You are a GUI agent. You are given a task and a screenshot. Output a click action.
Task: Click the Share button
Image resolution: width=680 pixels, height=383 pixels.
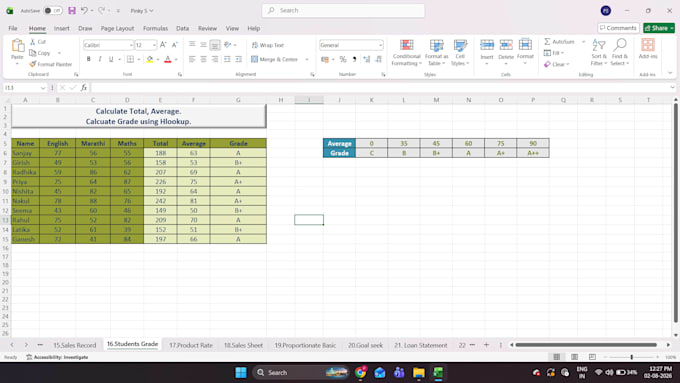659,28
